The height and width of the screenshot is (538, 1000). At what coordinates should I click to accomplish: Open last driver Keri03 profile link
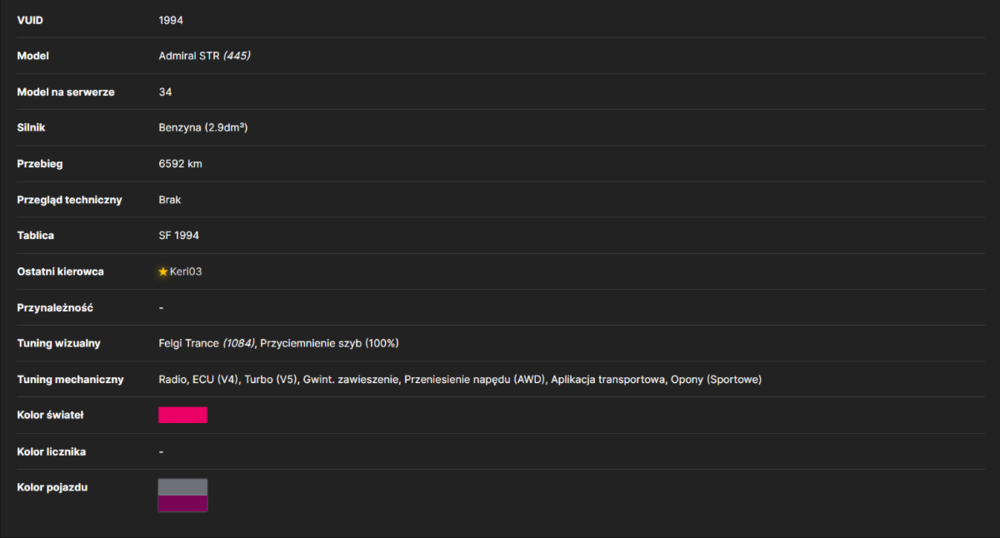pos(186,272)
